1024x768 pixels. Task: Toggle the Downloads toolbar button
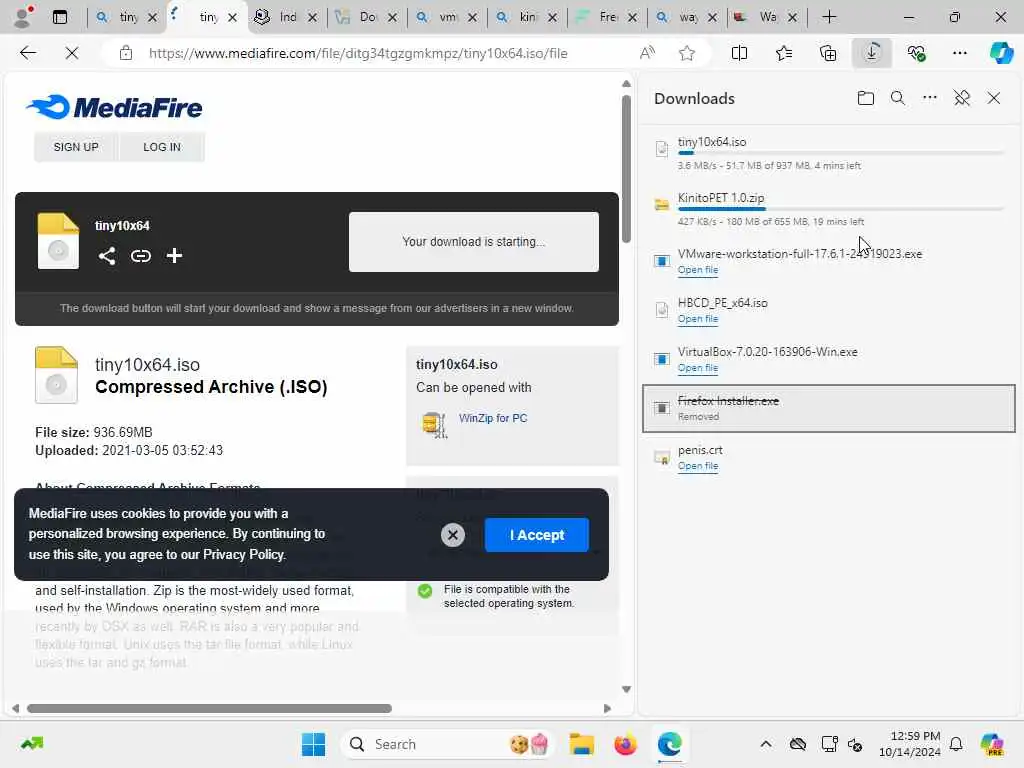pos(872,53)
